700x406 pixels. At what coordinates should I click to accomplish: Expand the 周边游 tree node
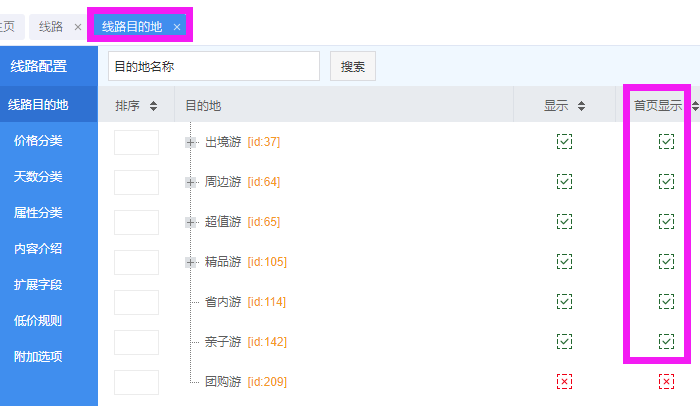[190, 182]
